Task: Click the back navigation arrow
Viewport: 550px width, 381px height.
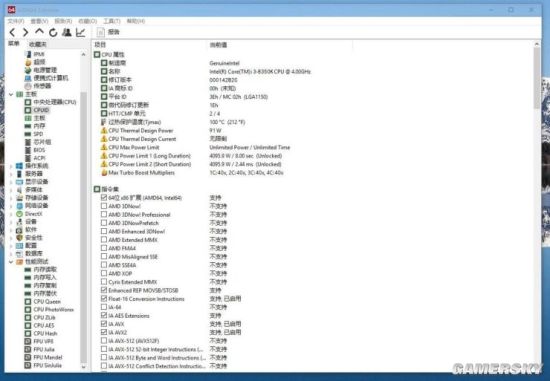Action: 13,33
